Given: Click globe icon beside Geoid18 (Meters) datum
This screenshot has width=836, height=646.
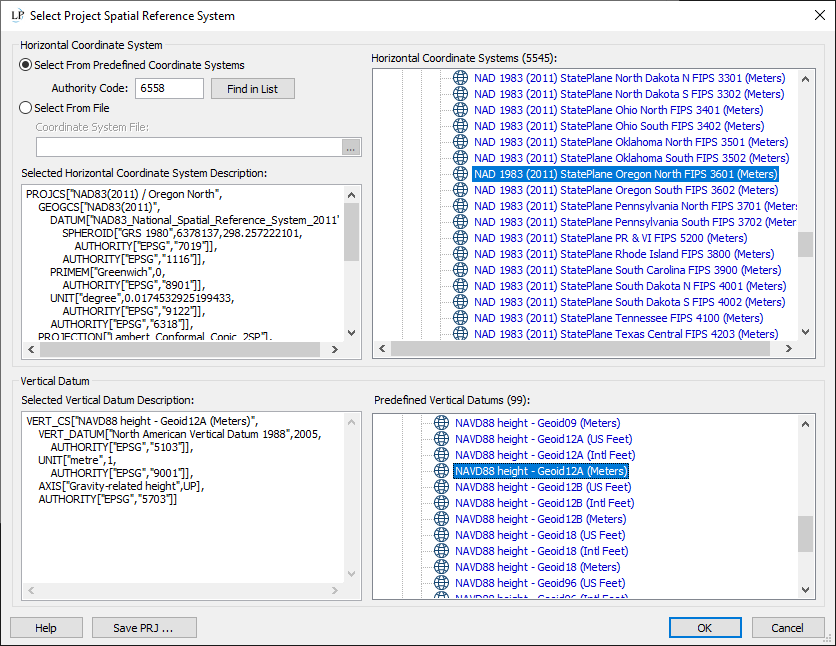Looking at the screenshot, I should [x=441, y=567].
